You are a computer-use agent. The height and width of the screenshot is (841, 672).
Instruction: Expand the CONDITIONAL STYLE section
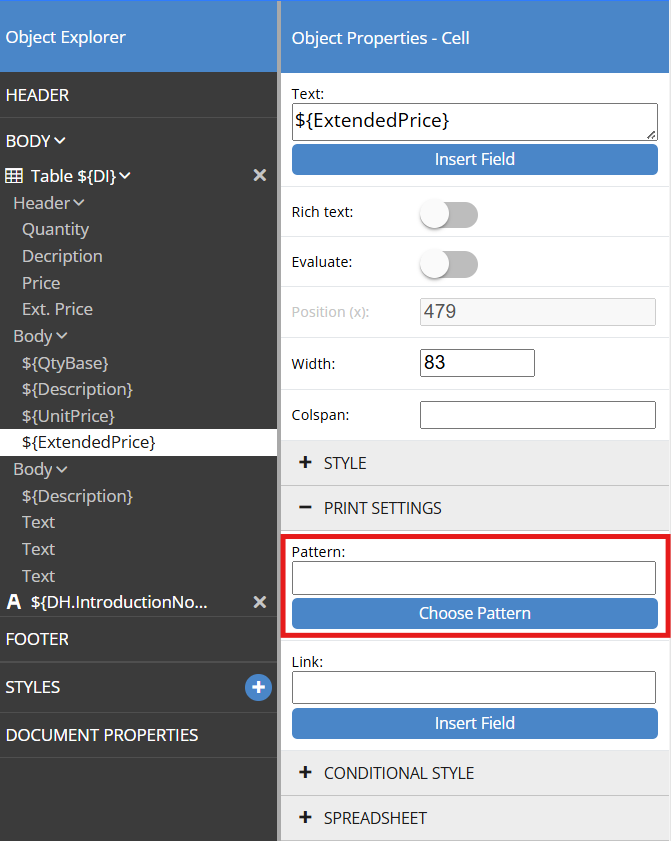pos(306,773)
